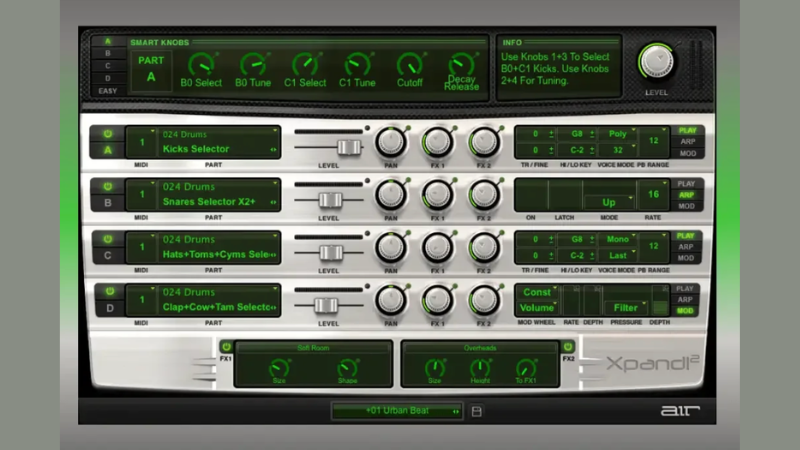Open the +01 Urban Beat preset selector
Screen dimensions: 800x450
click(397, 411)
